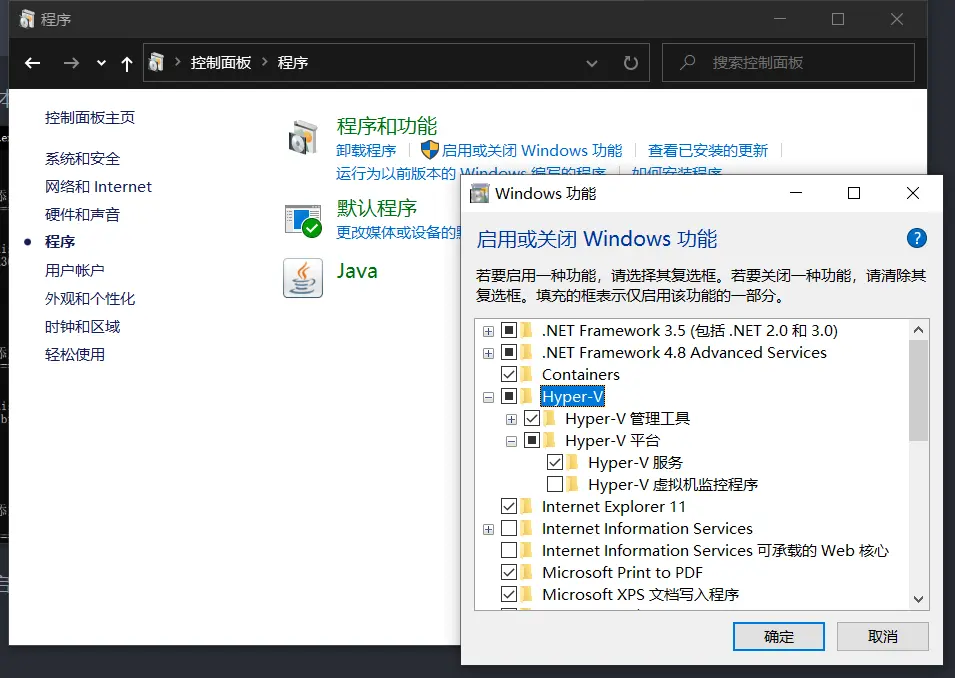Click the 程序和功能 icon
Viewport: 955px width, 678px height.
(303, 138)
